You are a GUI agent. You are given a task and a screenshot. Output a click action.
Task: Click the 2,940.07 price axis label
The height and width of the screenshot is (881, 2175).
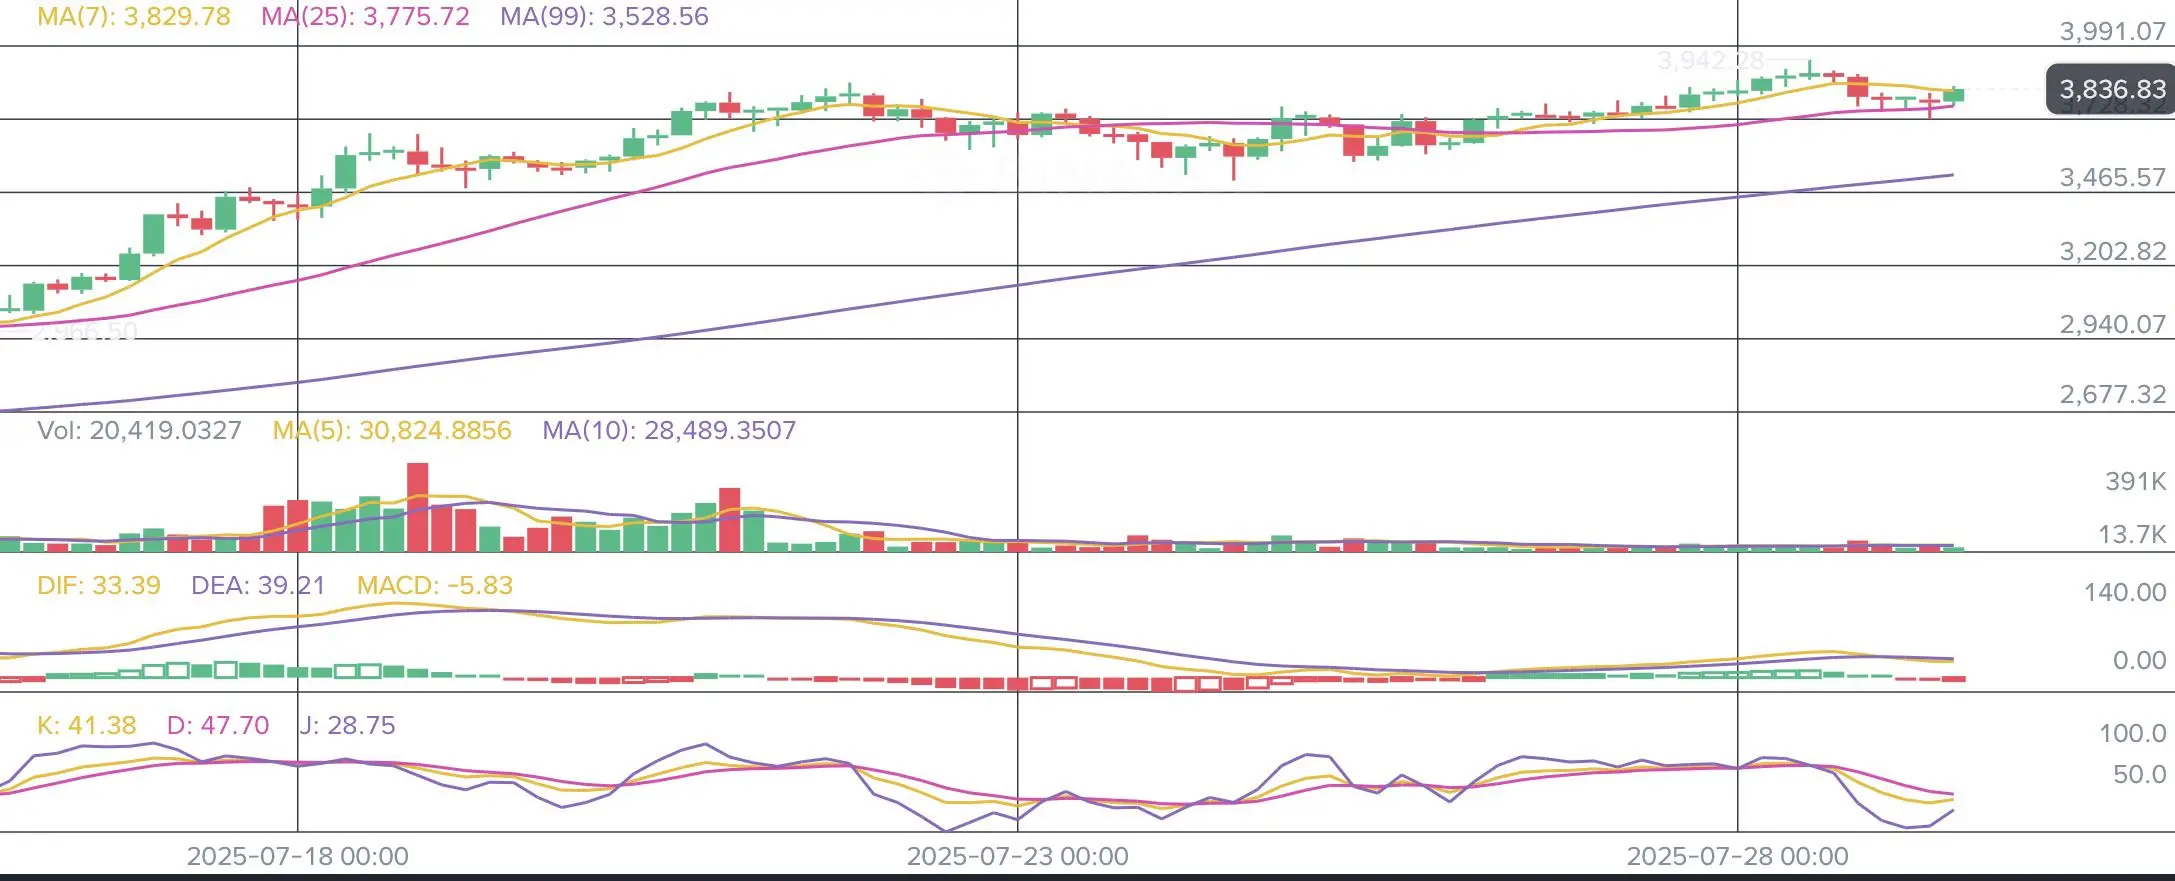2112,324
